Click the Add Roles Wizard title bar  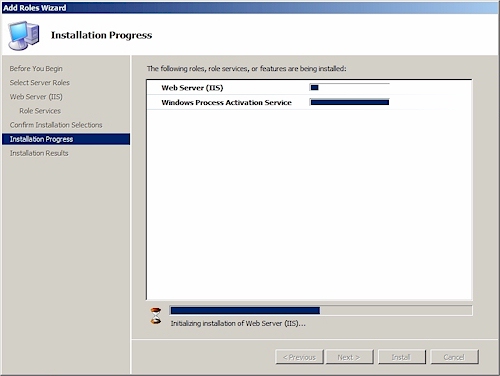pyautogui.click(x=250, y=7)
